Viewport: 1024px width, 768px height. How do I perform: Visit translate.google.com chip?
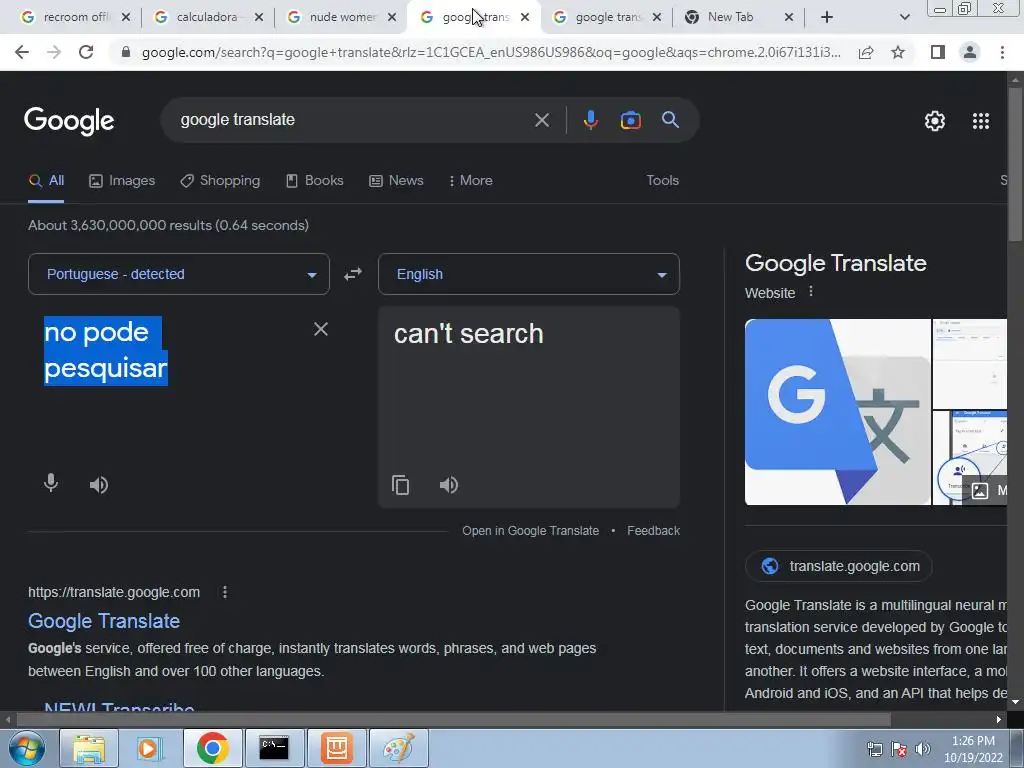(x=839, y=566)
